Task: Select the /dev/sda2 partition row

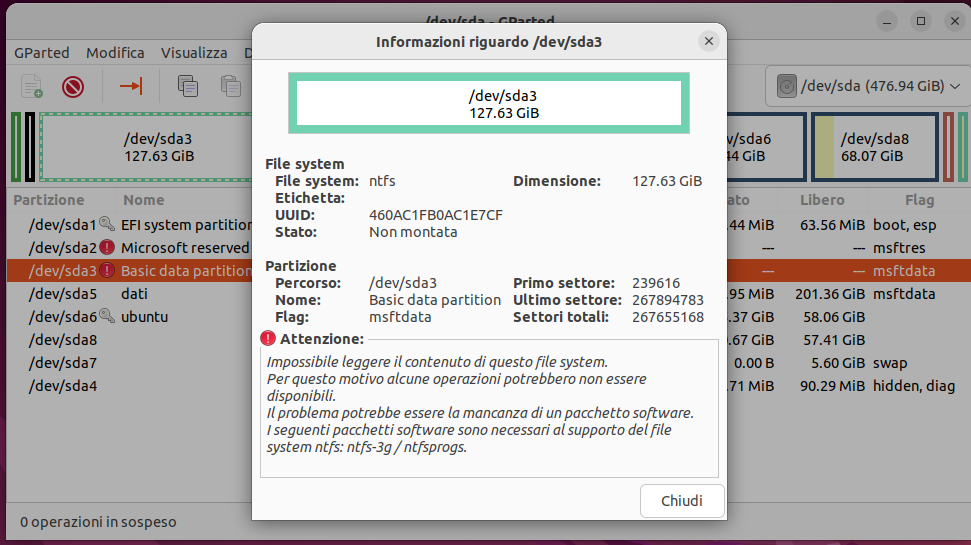Action: (130, 247)
